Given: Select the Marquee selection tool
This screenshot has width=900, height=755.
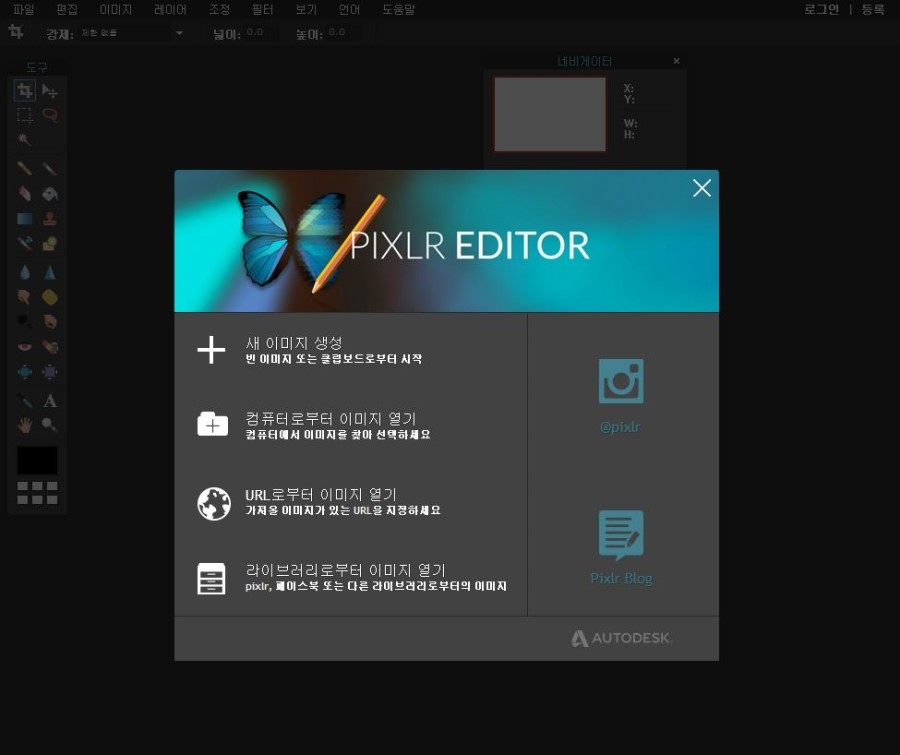Looking at the screenshot, I should tap(24, 115).
